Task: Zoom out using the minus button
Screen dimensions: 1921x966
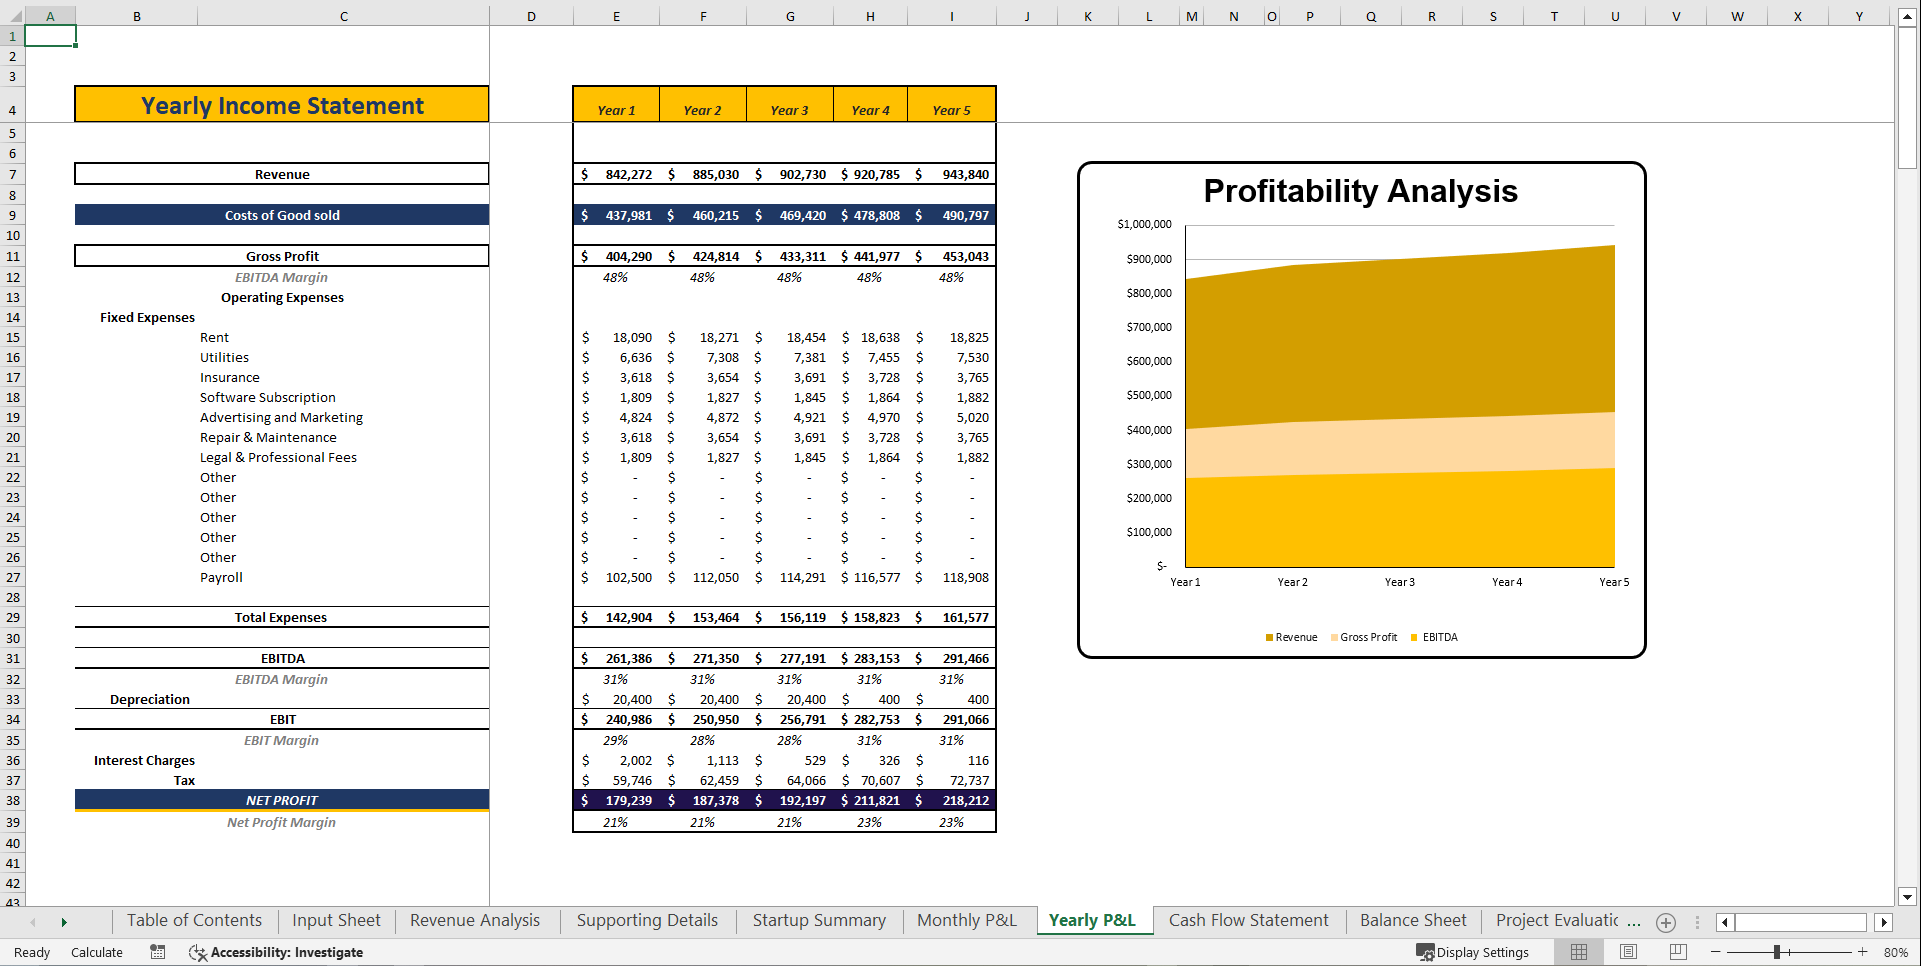Action: point(1714,952)
